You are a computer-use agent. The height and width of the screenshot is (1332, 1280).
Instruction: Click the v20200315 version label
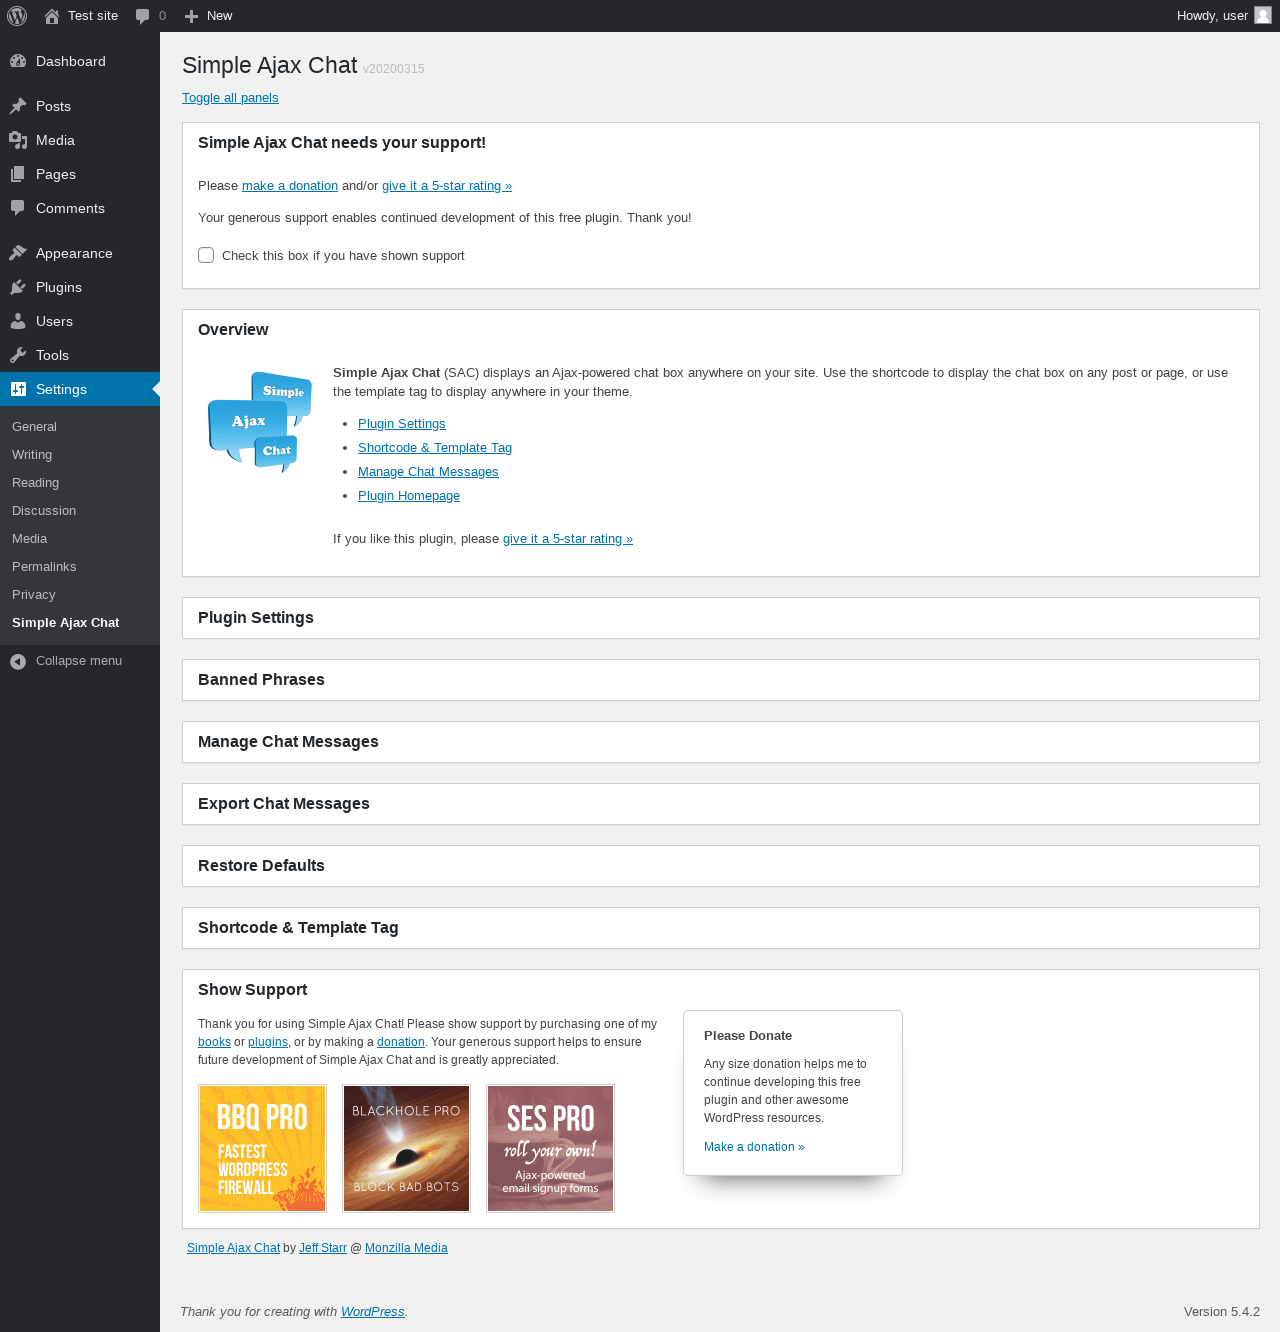(x=394, y=69)
